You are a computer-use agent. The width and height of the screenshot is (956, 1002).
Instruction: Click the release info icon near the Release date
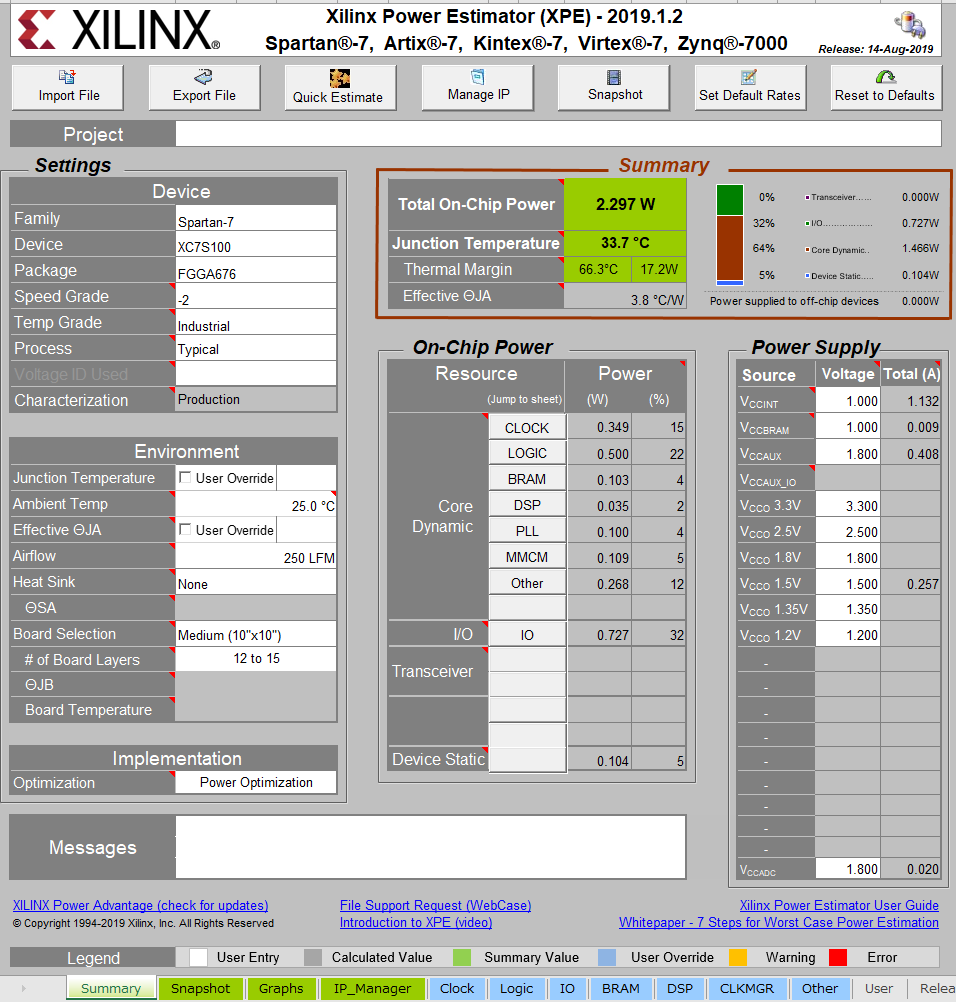pos(910,26)
